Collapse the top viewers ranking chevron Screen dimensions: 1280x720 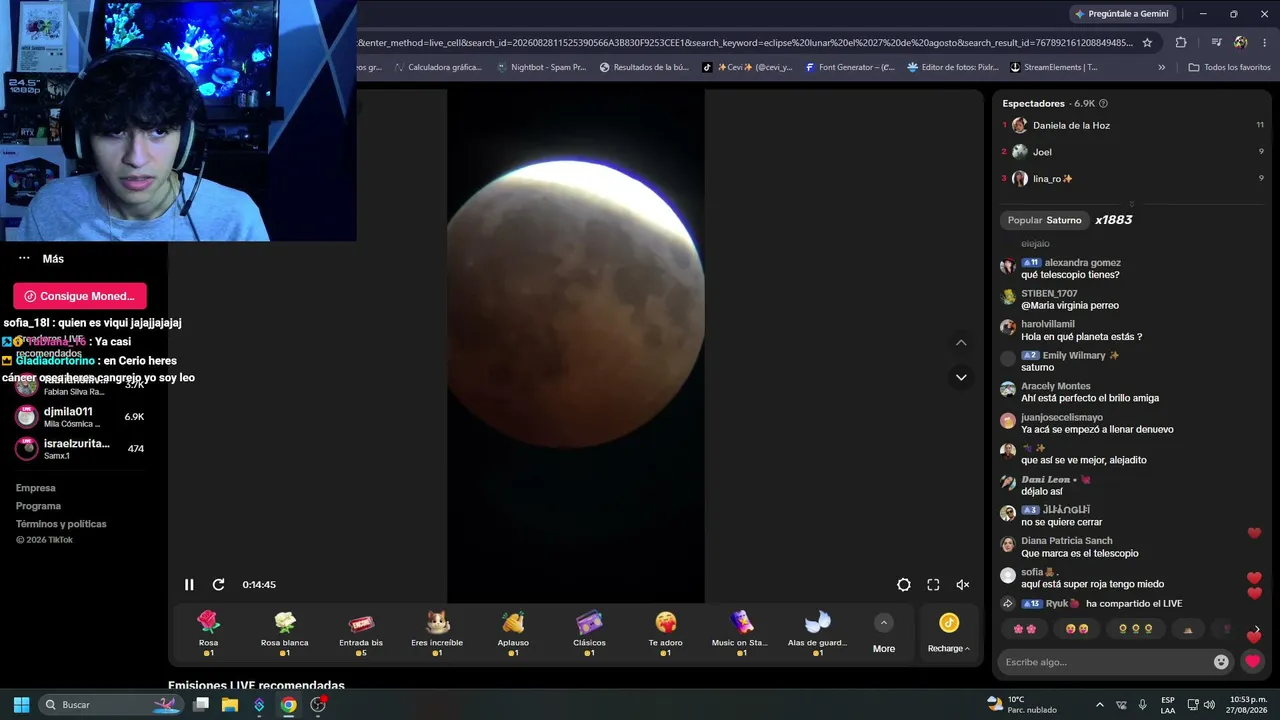[1132, 203]
